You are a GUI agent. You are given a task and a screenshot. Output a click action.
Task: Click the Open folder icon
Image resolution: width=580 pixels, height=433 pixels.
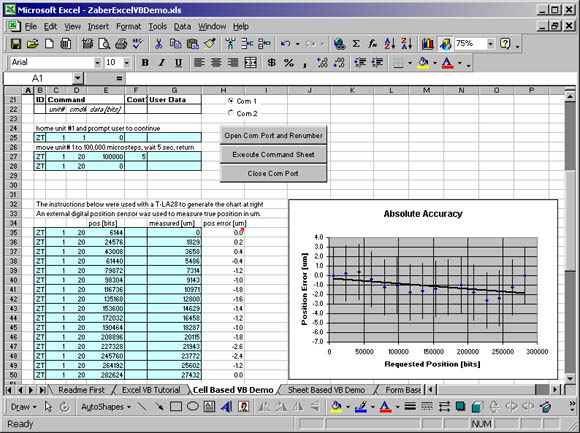[x=33, y=44]
